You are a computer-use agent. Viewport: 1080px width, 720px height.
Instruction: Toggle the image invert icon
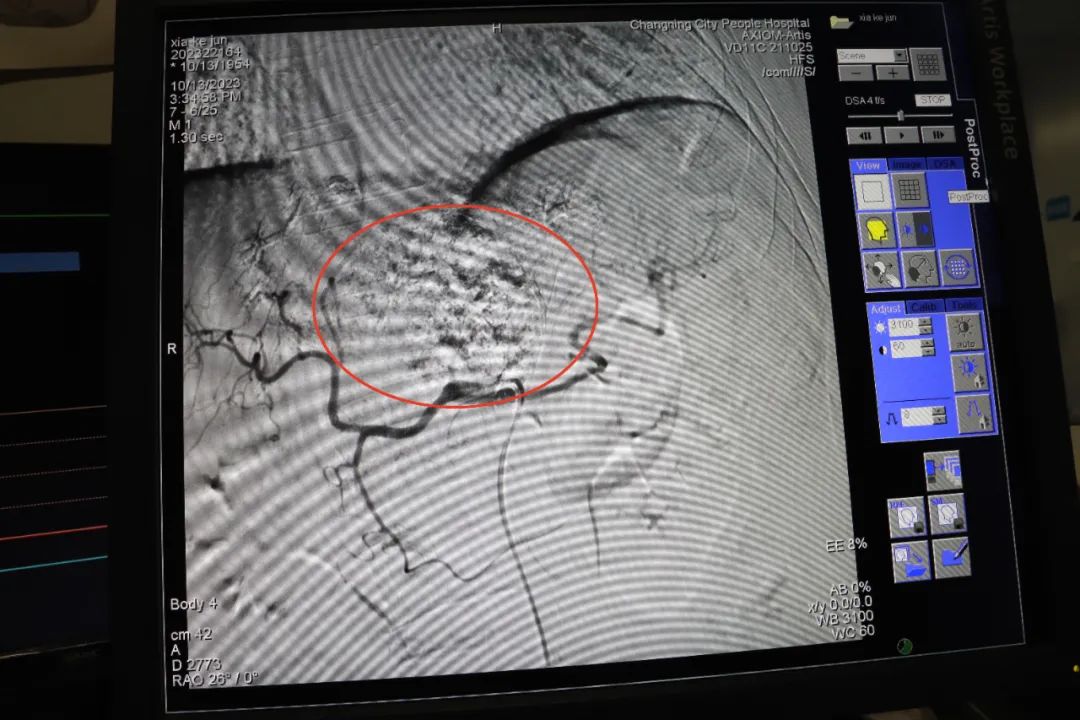[915, 229]
